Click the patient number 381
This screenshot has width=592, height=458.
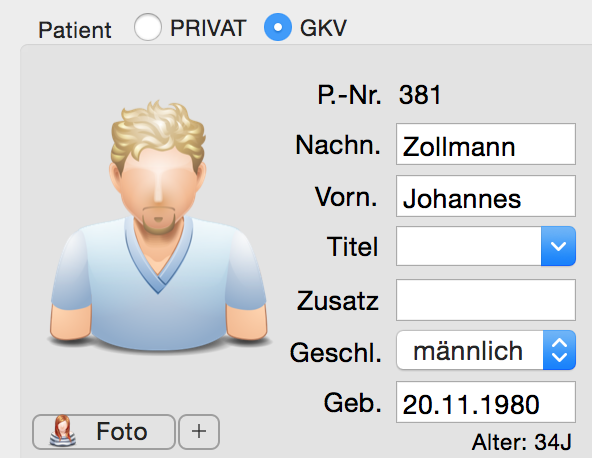pos(420,94)
